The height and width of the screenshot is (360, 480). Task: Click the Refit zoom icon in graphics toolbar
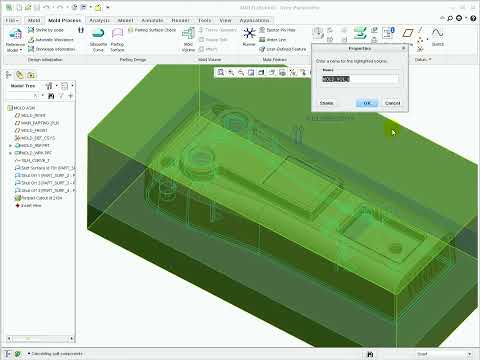(x=221, y=72)
